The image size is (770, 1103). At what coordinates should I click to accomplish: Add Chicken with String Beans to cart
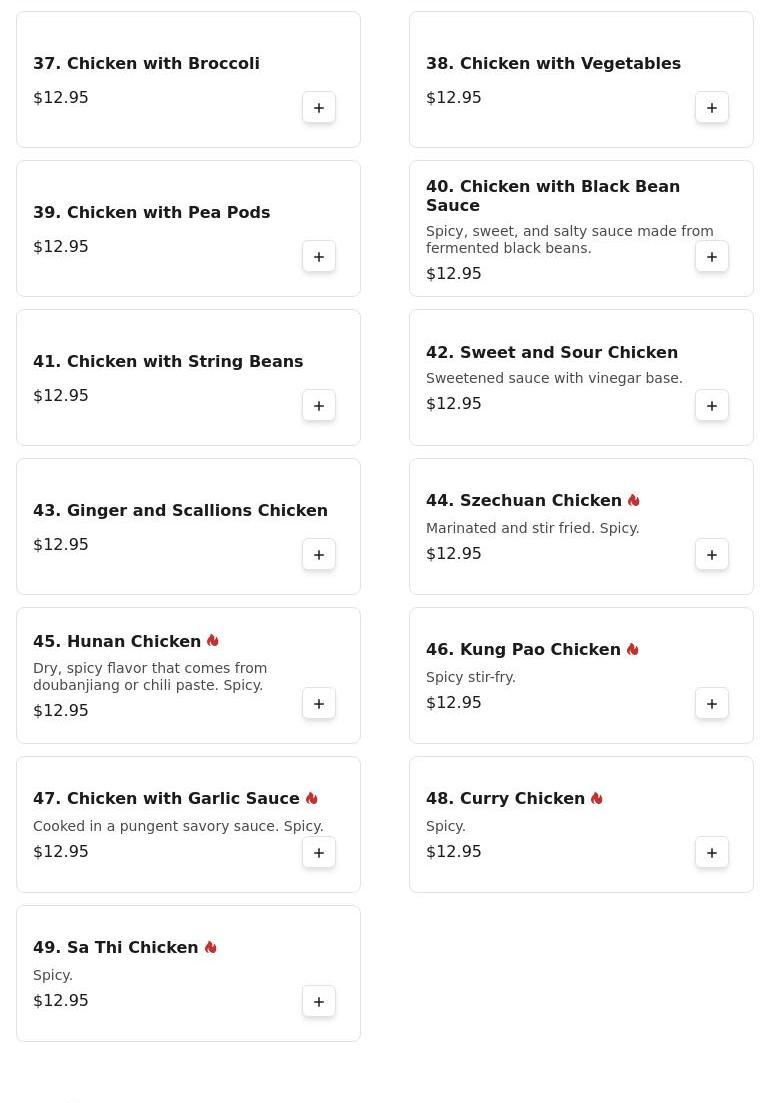pyautogui.click(x=319, y=406)
